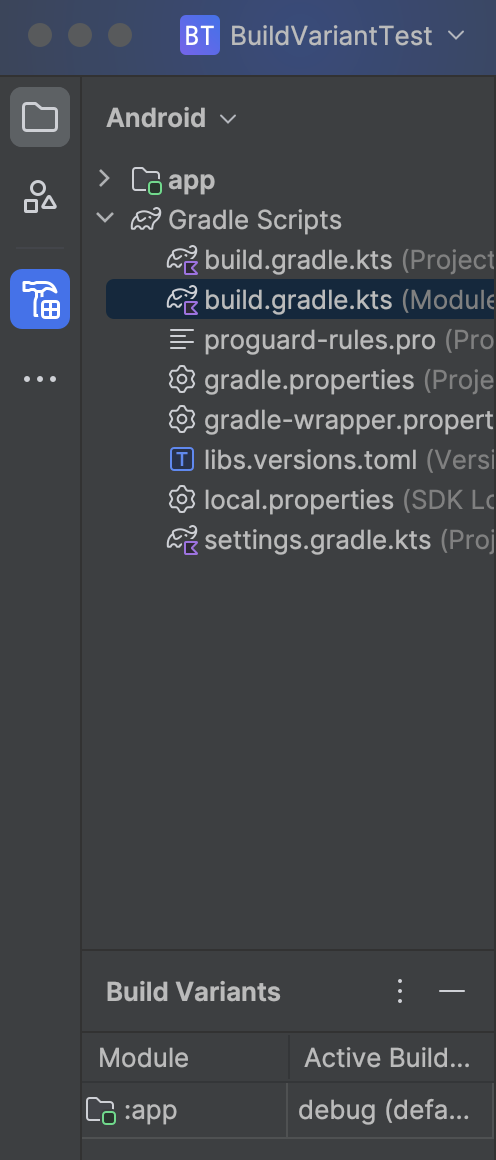The image size is (496, 1160).
Task: Collapse the Gradle Scripts node
Action: pos(104,219)
